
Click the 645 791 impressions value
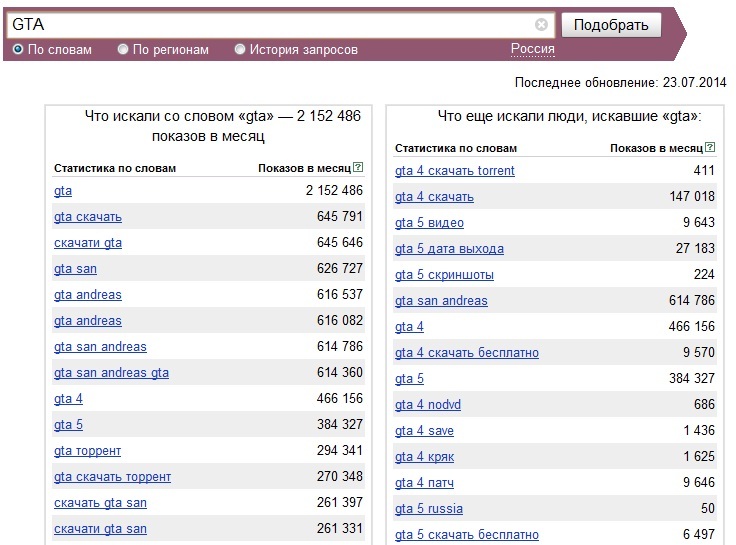coord(340,216)
